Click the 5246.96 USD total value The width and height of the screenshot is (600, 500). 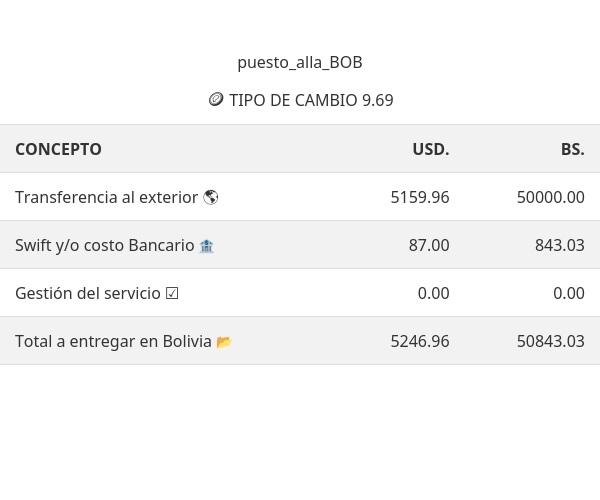[x=420, y=341]
